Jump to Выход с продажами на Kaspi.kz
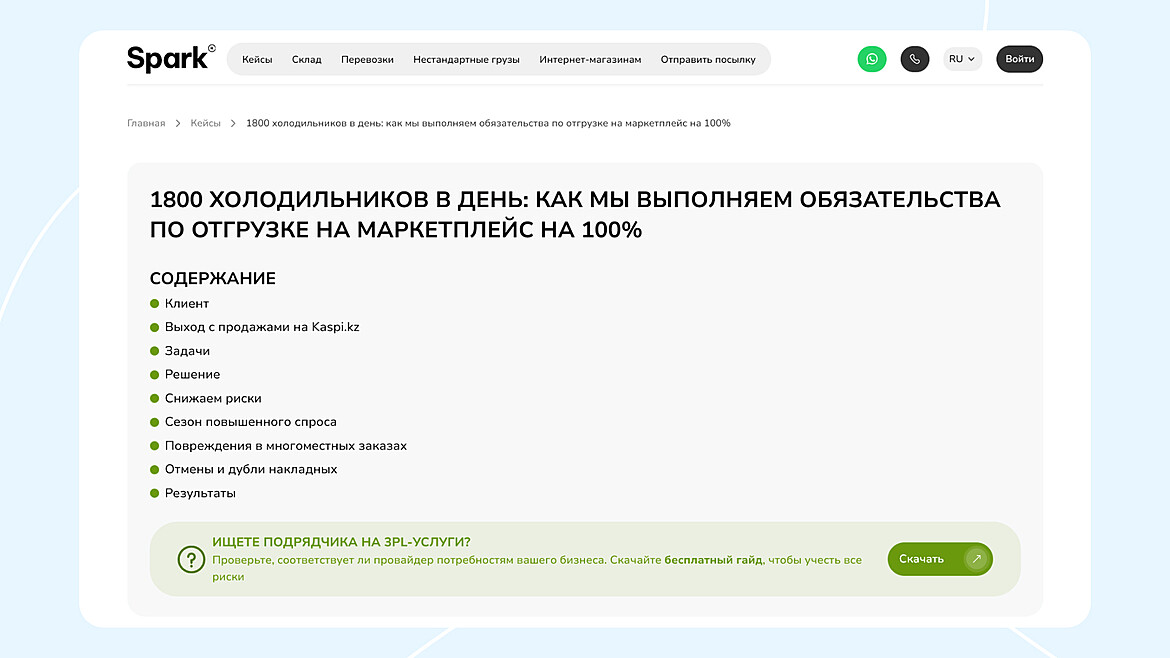Image resolution: width=1170 pixels, height=658 pixels. click(262, 327)
